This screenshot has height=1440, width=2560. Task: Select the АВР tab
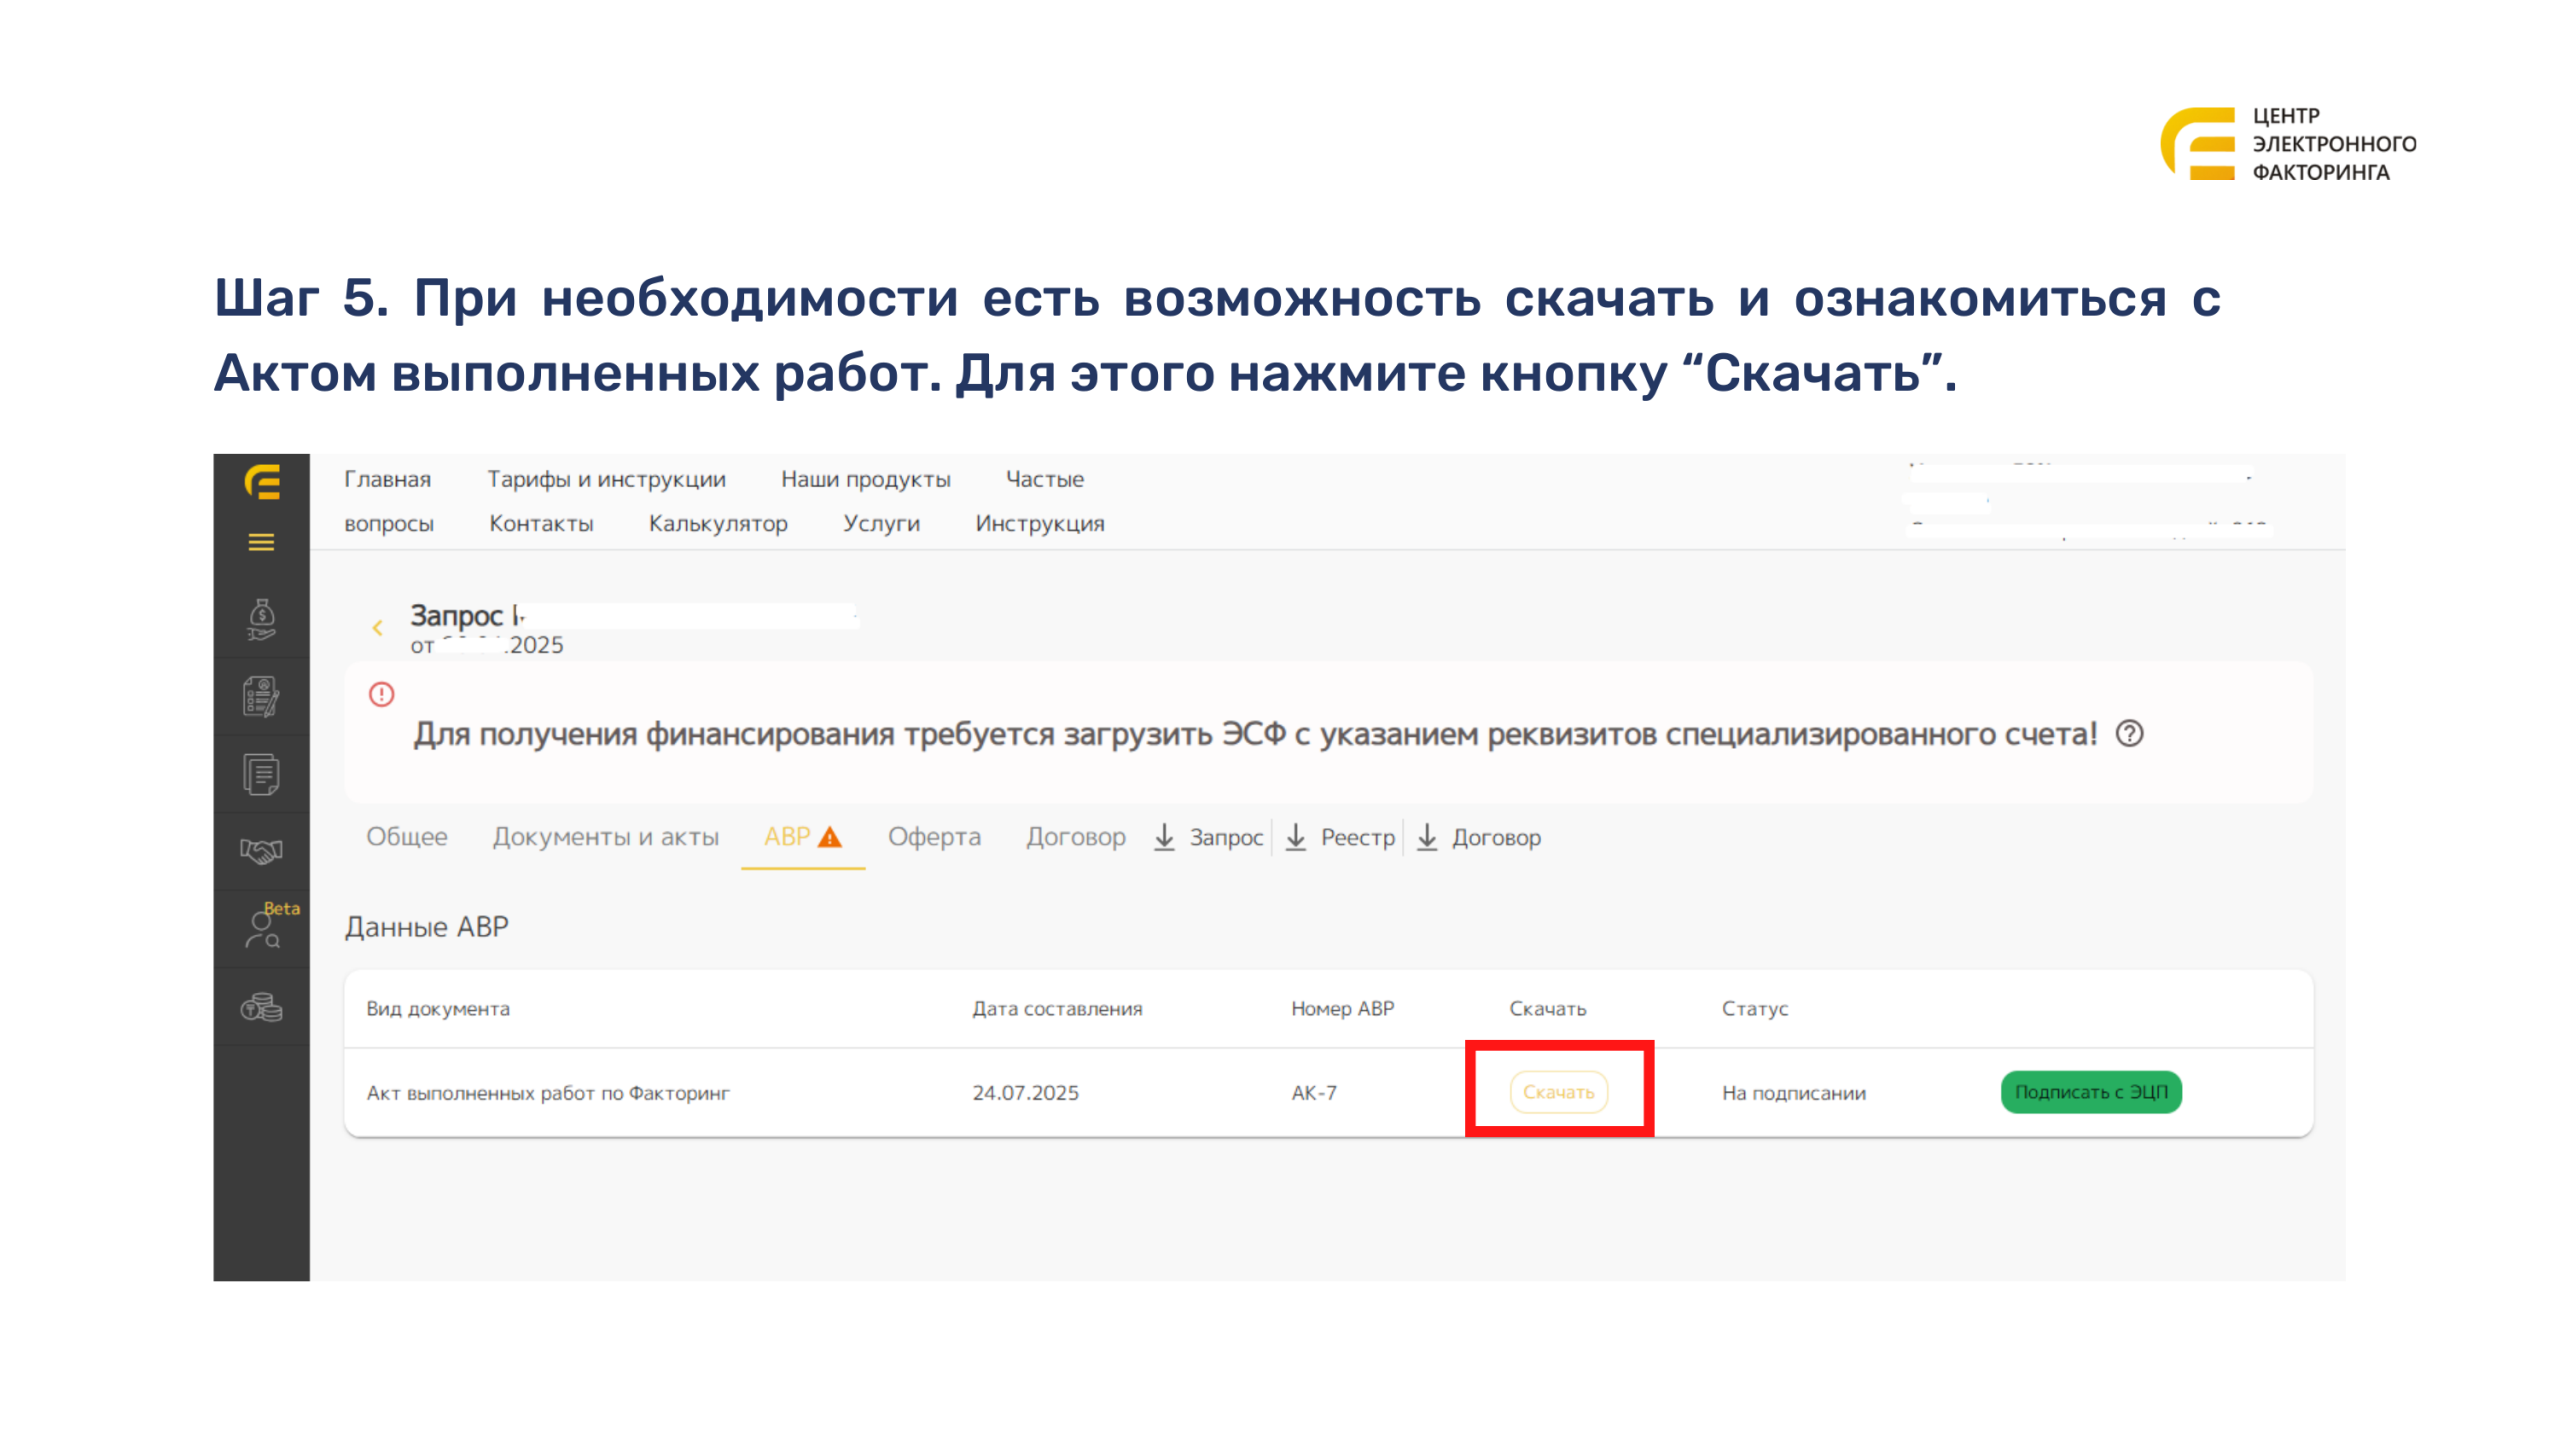[802, 836]
